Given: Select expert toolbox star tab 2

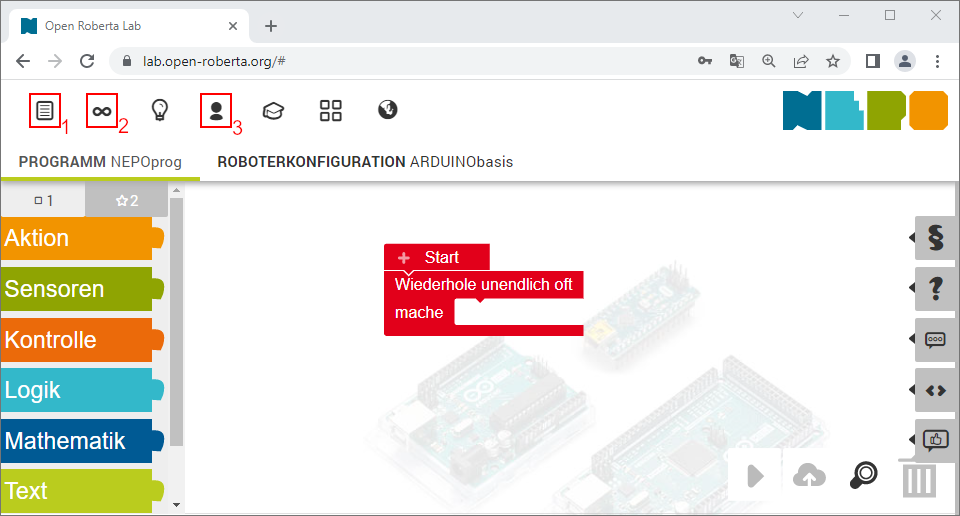Looking at the screenshot, I should point(127,200).
